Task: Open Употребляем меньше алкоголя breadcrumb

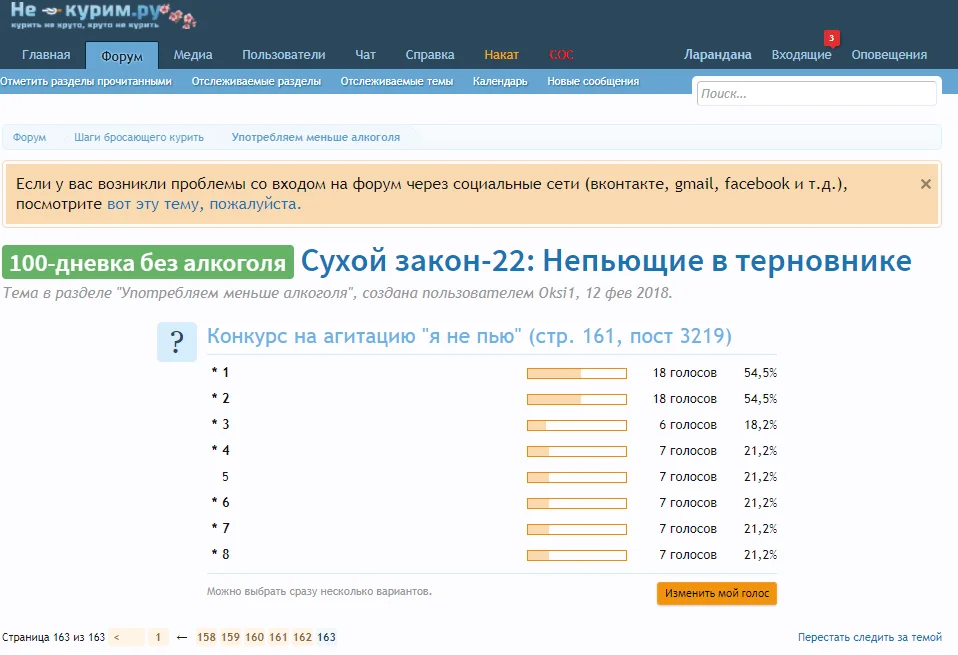Action: pos(315,137)
